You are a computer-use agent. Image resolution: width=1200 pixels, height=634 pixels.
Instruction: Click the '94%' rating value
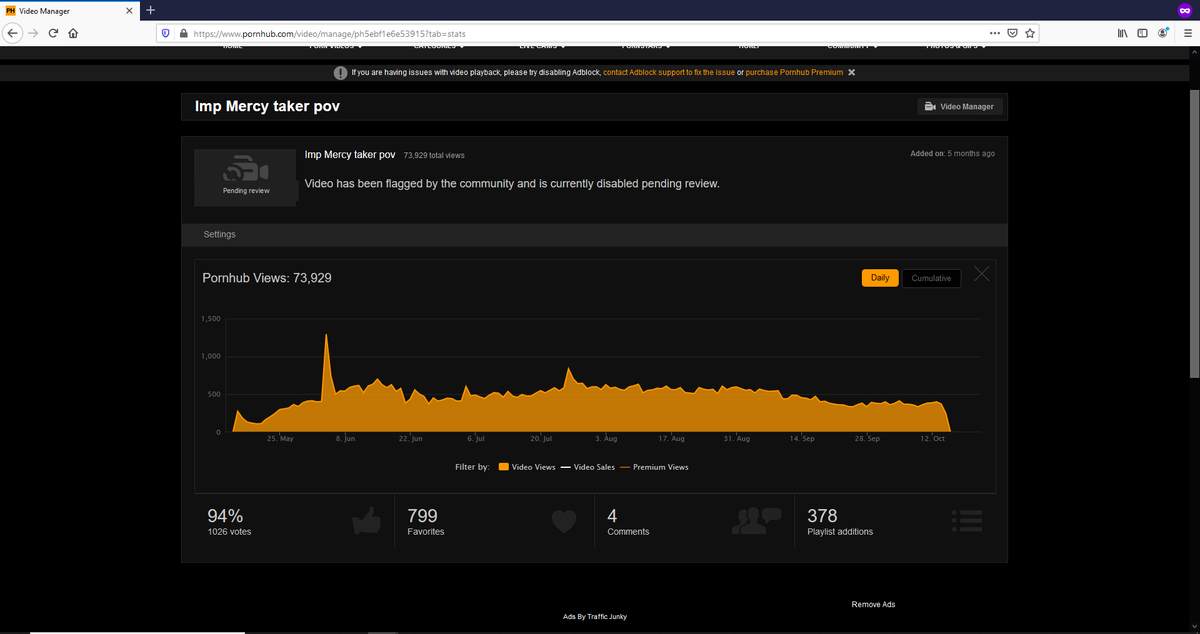(225, 516)
